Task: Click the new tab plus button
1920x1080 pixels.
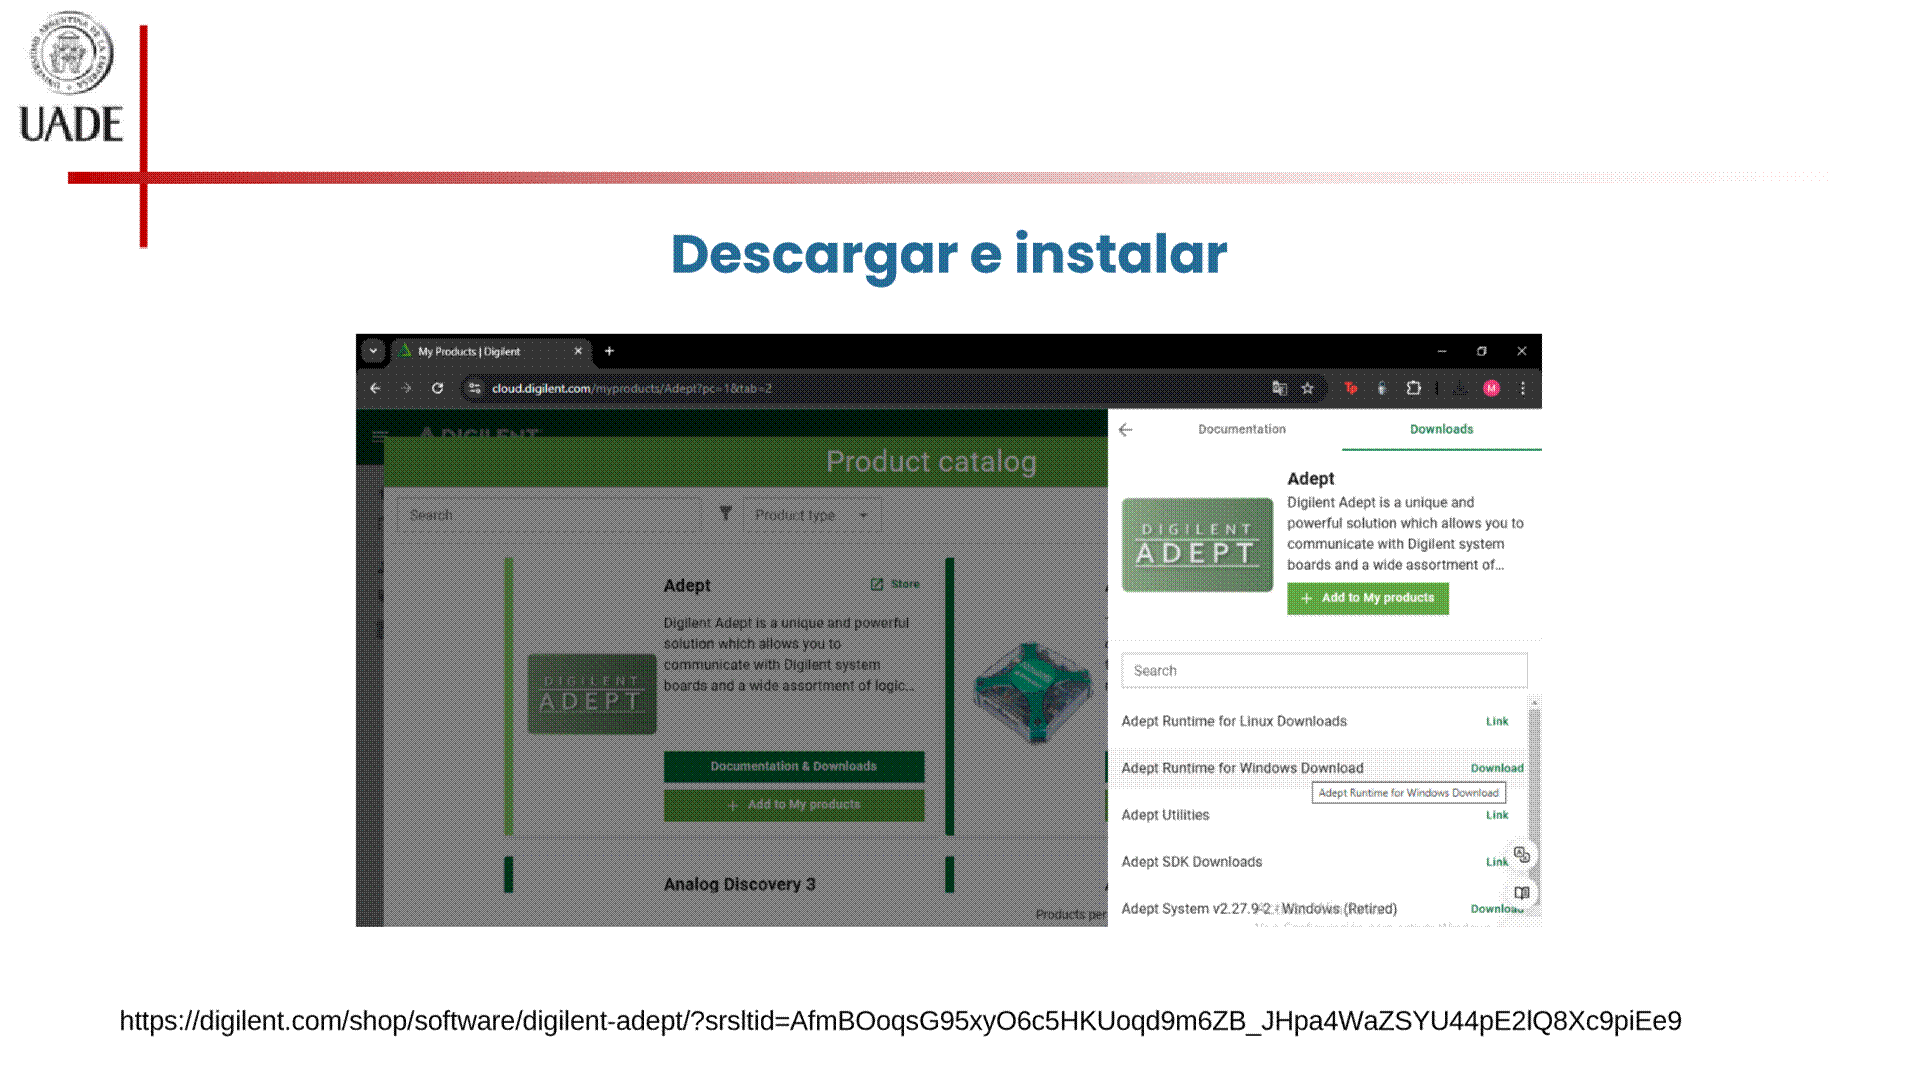Action: pos(609,351)
